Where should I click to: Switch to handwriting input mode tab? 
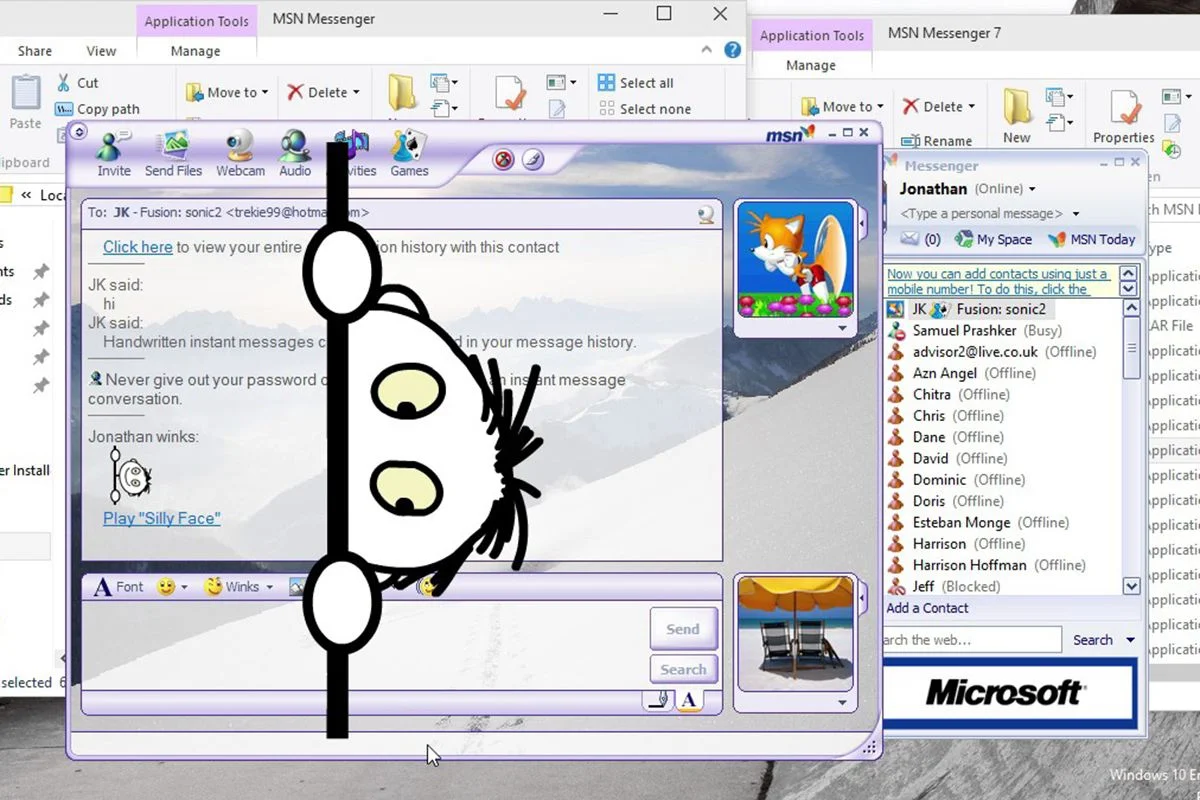(x=658, y=701)
